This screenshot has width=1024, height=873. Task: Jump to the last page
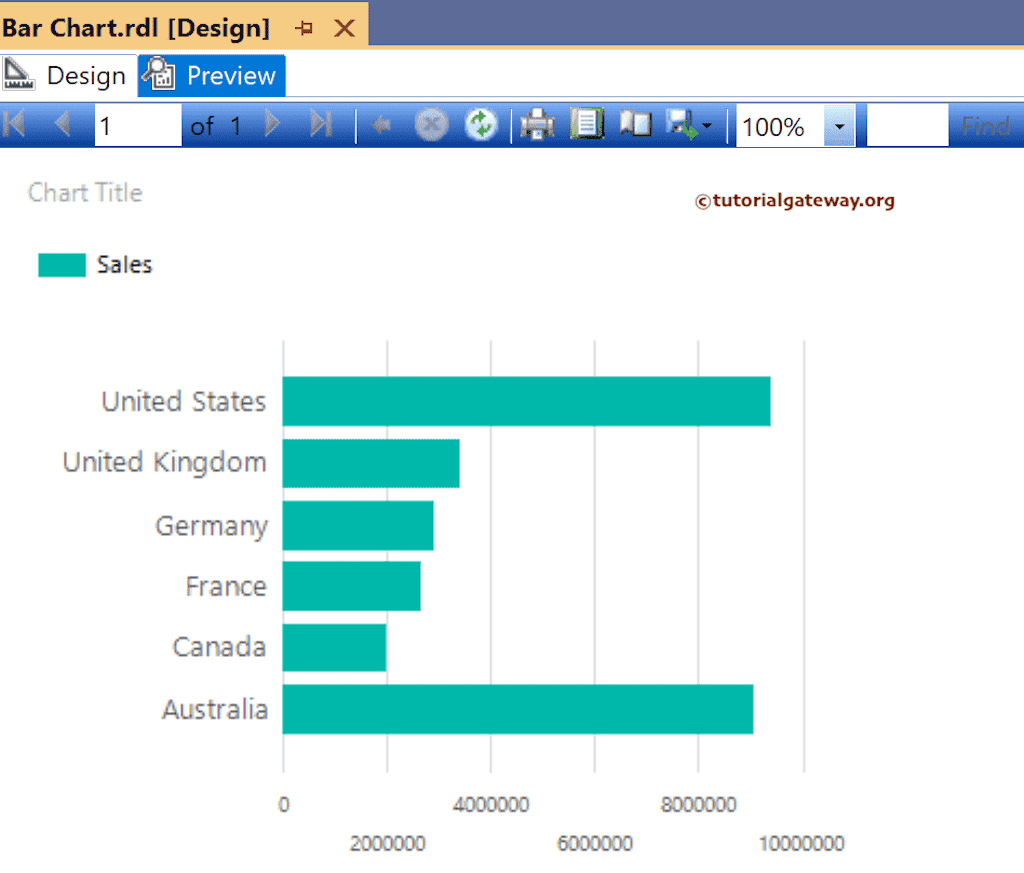(x=322, y=124)
